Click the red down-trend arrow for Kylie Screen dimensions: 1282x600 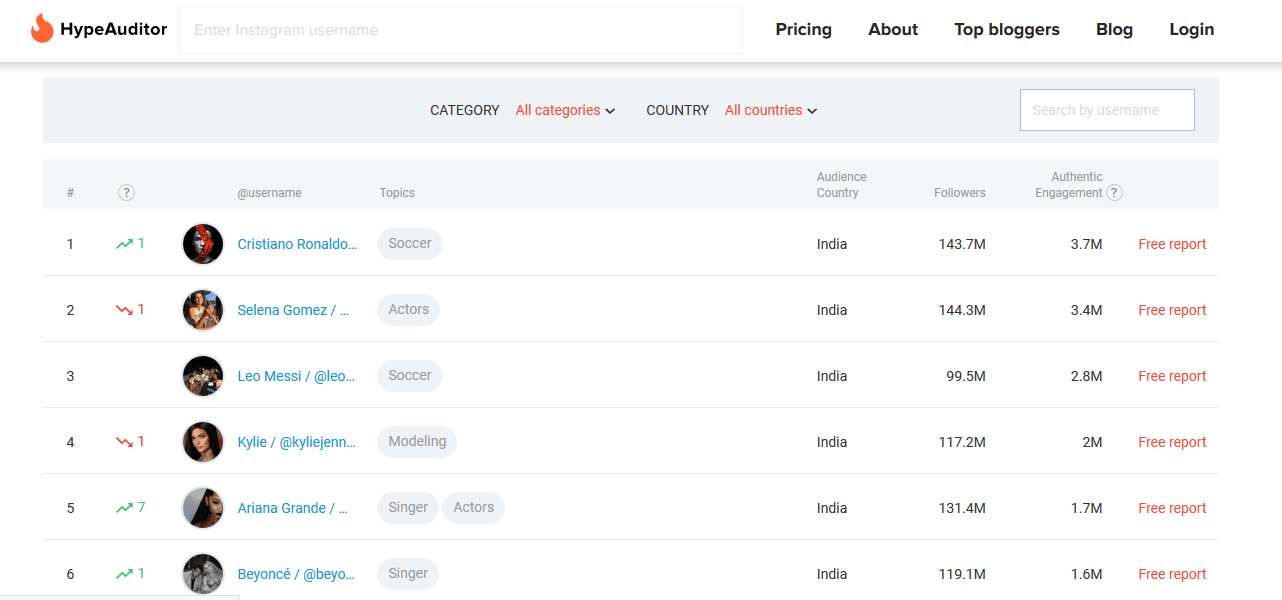tap(124, 442)
